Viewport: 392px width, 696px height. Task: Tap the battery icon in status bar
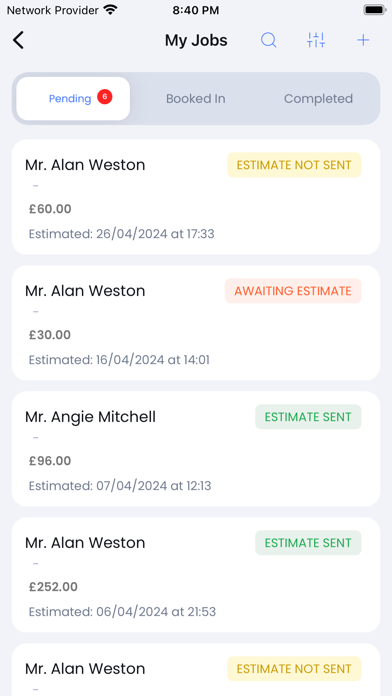374,10
